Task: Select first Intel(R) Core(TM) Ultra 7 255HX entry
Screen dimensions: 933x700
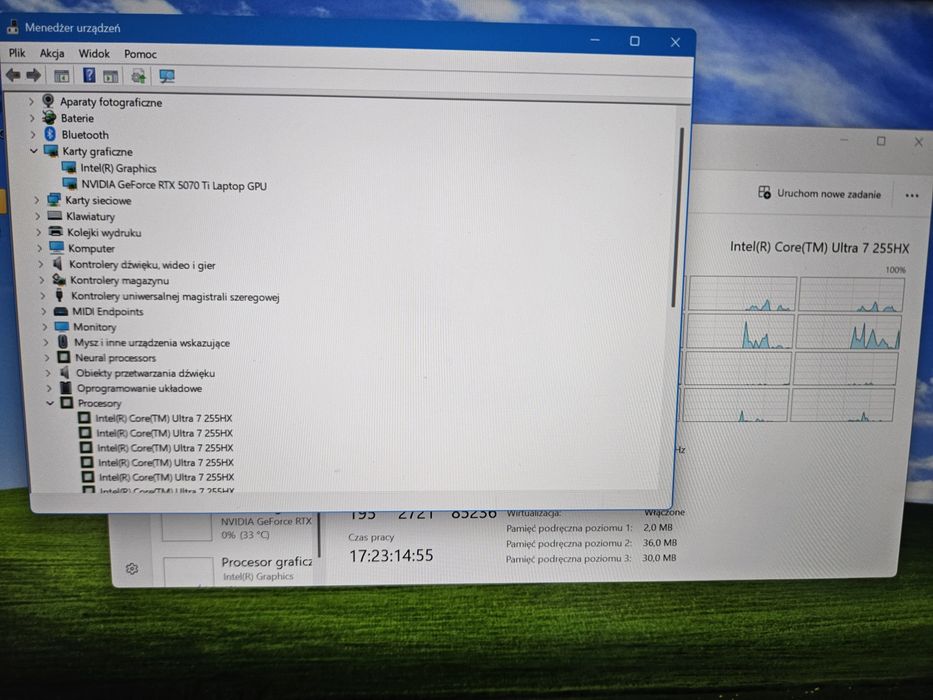Action: (x=164, y=418)
